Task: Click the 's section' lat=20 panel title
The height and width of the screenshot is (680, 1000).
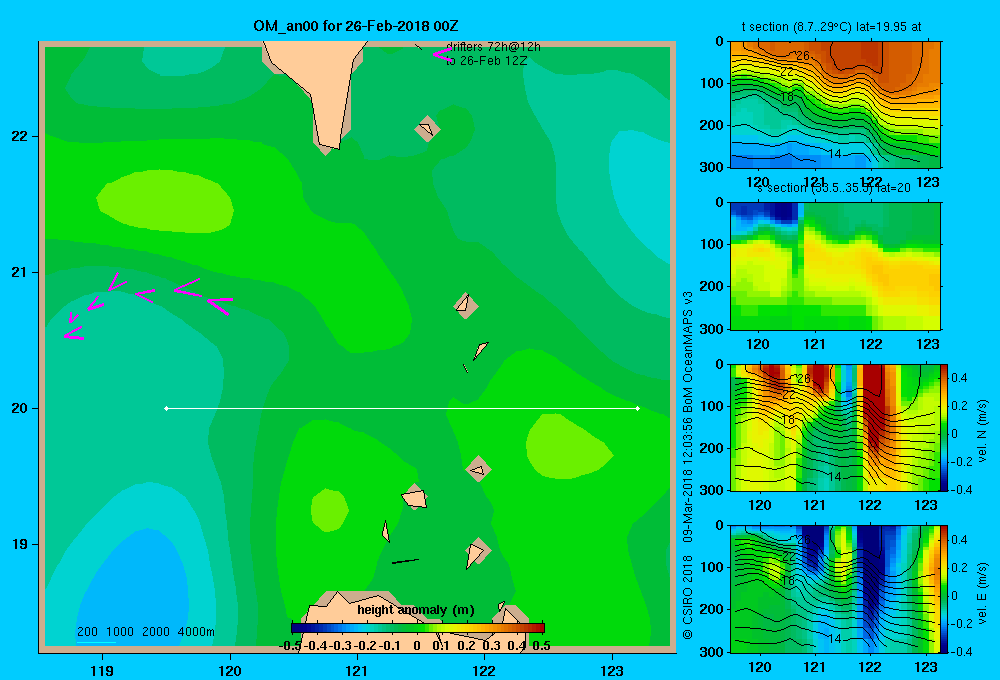Action: click(x=834, y=188)
